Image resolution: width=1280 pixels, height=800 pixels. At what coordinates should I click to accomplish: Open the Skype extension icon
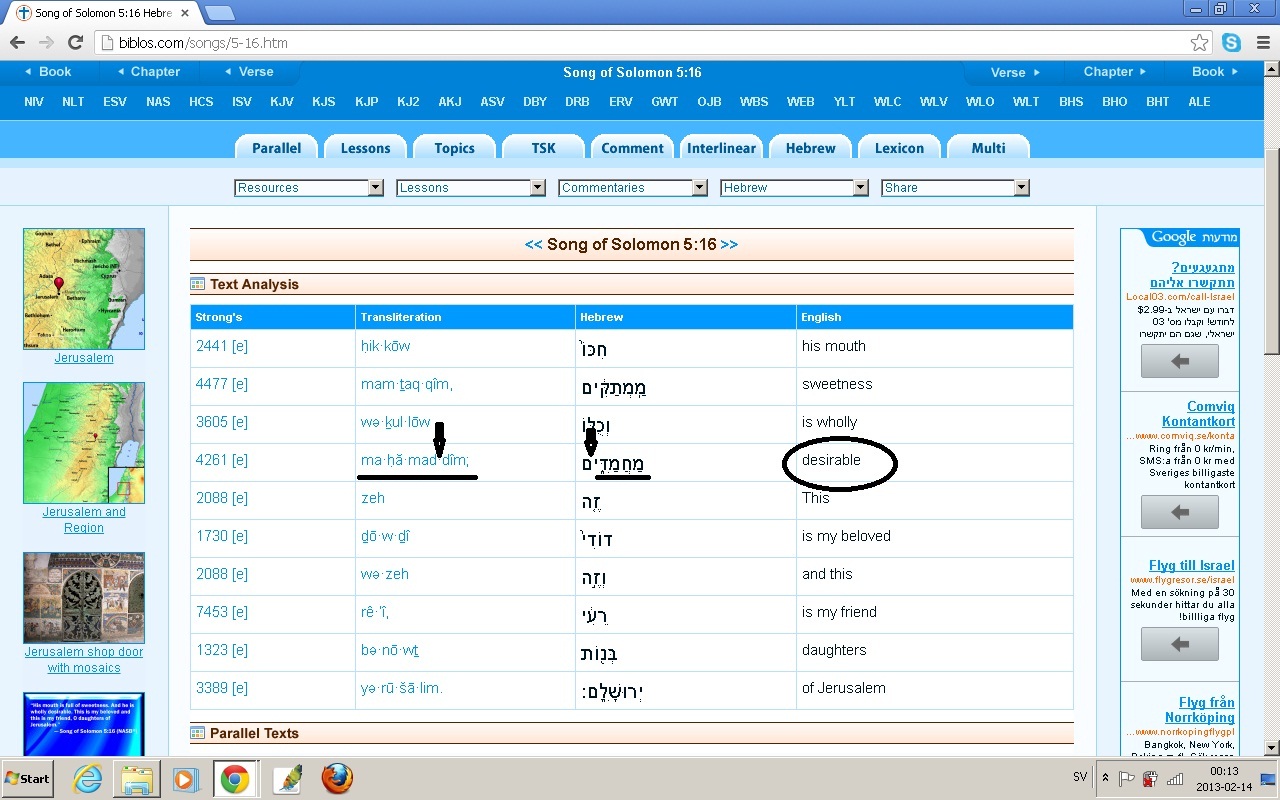(x=1231, y=43)
